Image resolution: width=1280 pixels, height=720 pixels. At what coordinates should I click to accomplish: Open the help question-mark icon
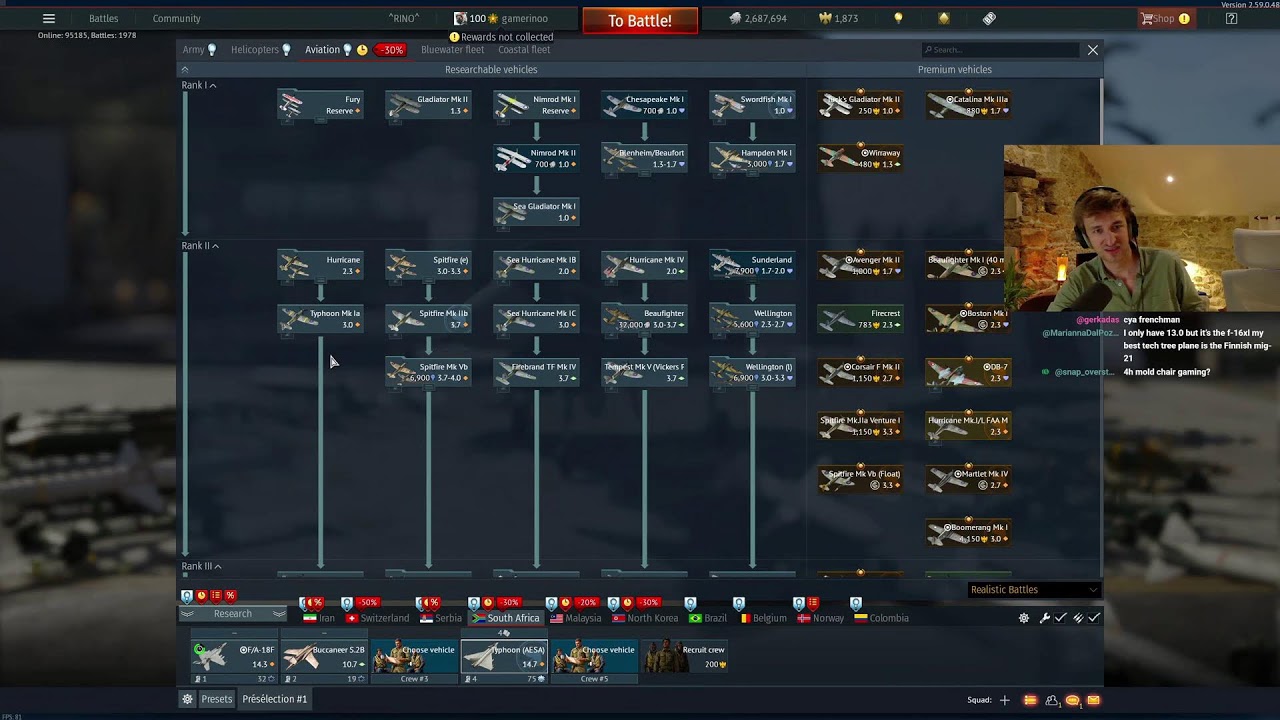[x=1231, y=18]
